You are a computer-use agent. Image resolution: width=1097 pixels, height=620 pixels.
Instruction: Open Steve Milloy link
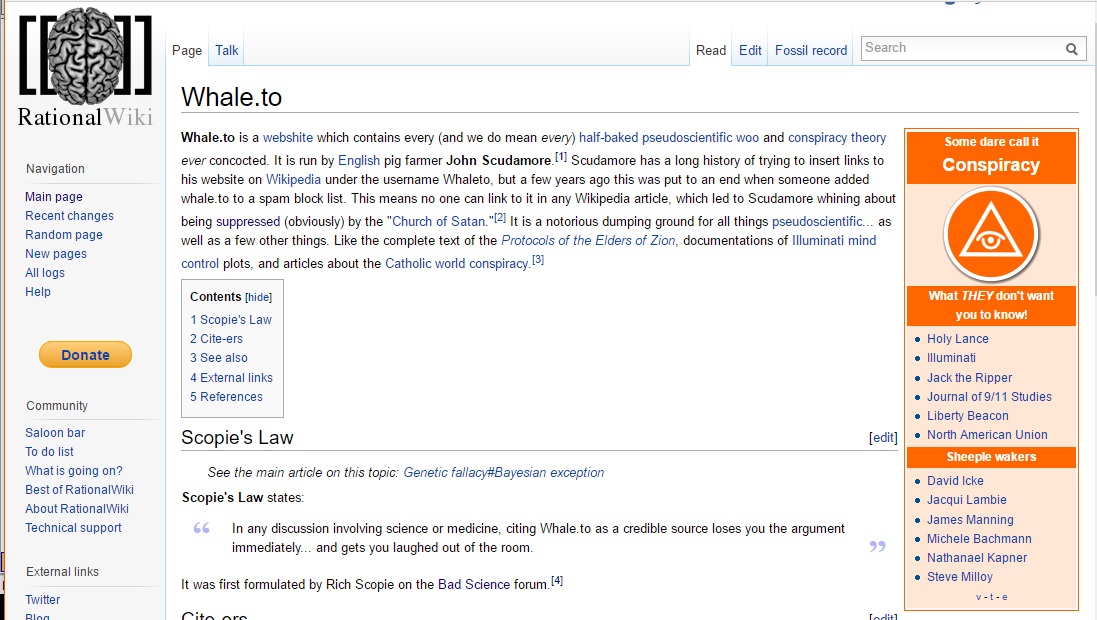point(960,577)
